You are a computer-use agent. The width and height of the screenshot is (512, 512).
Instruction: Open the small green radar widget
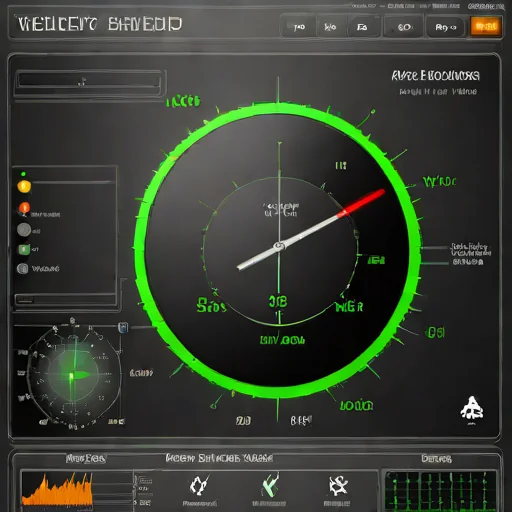coord(74,374)
